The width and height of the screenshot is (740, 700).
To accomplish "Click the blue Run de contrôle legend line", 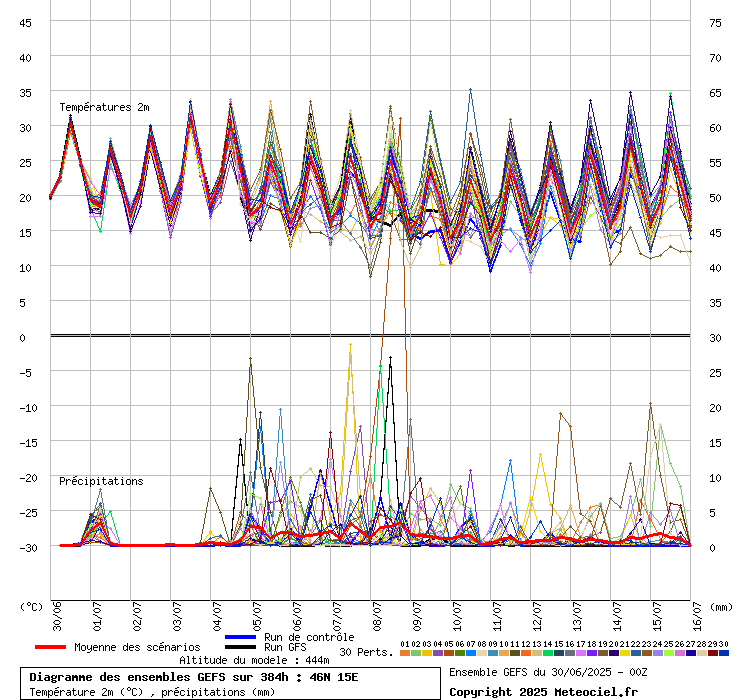I will click(x=241, y=637).
